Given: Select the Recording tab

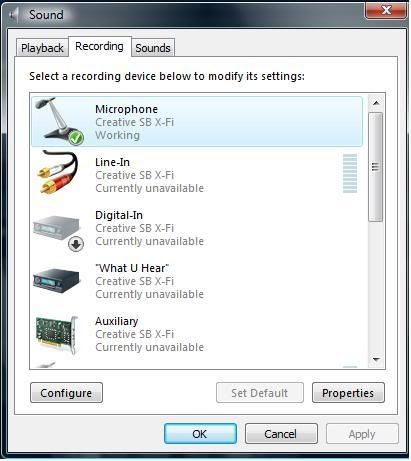Looking at the screenshot, I should coord(99,46).
